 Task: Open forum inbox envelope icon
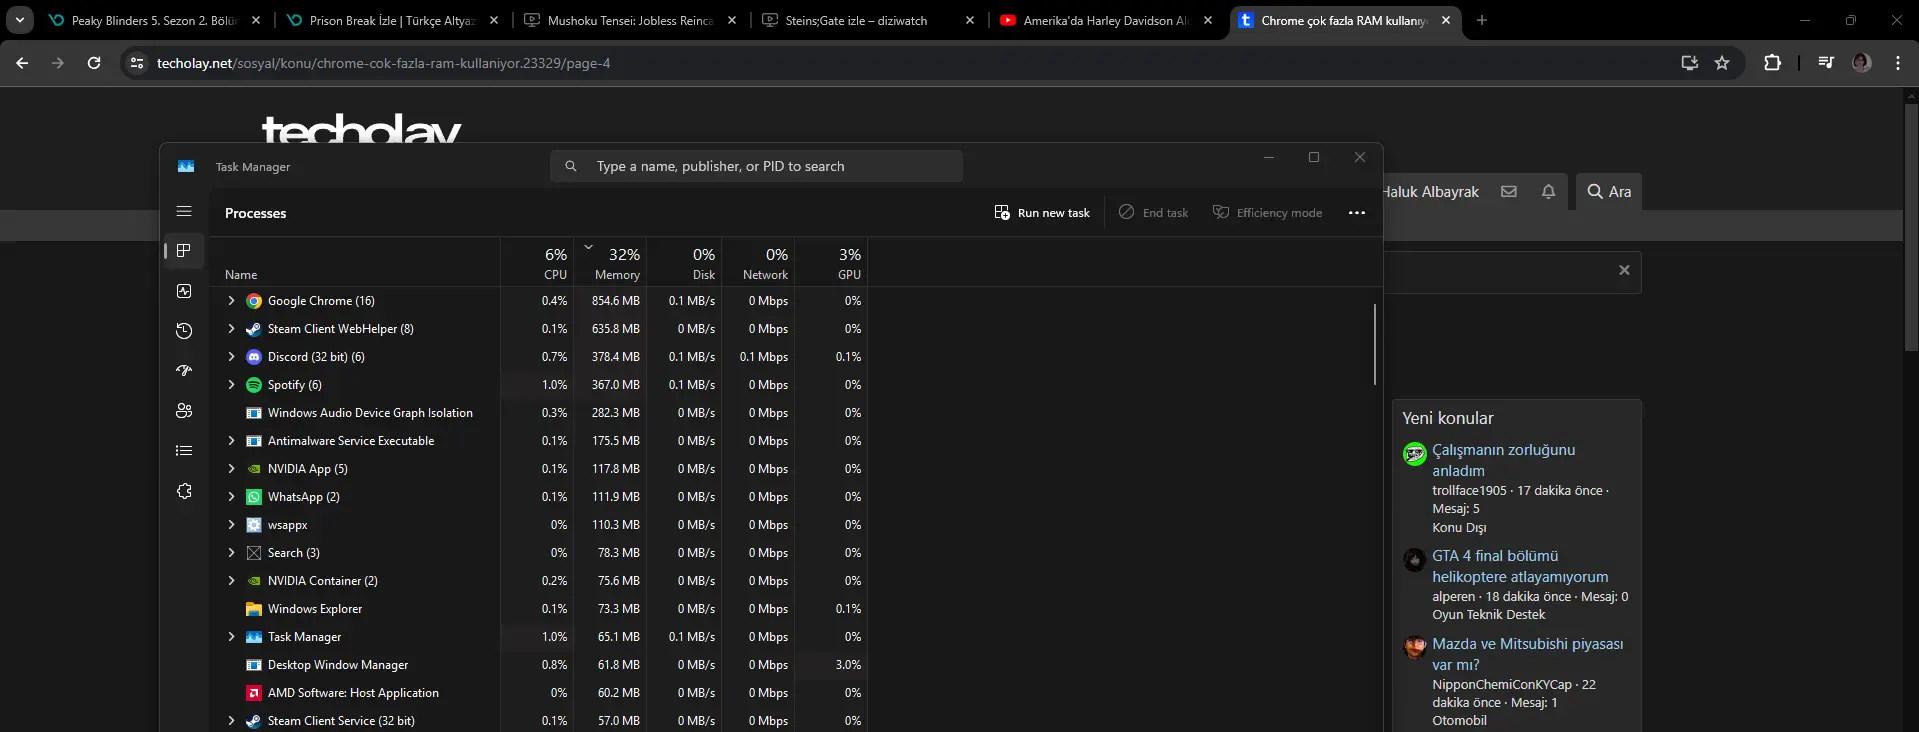[1509, 191]
